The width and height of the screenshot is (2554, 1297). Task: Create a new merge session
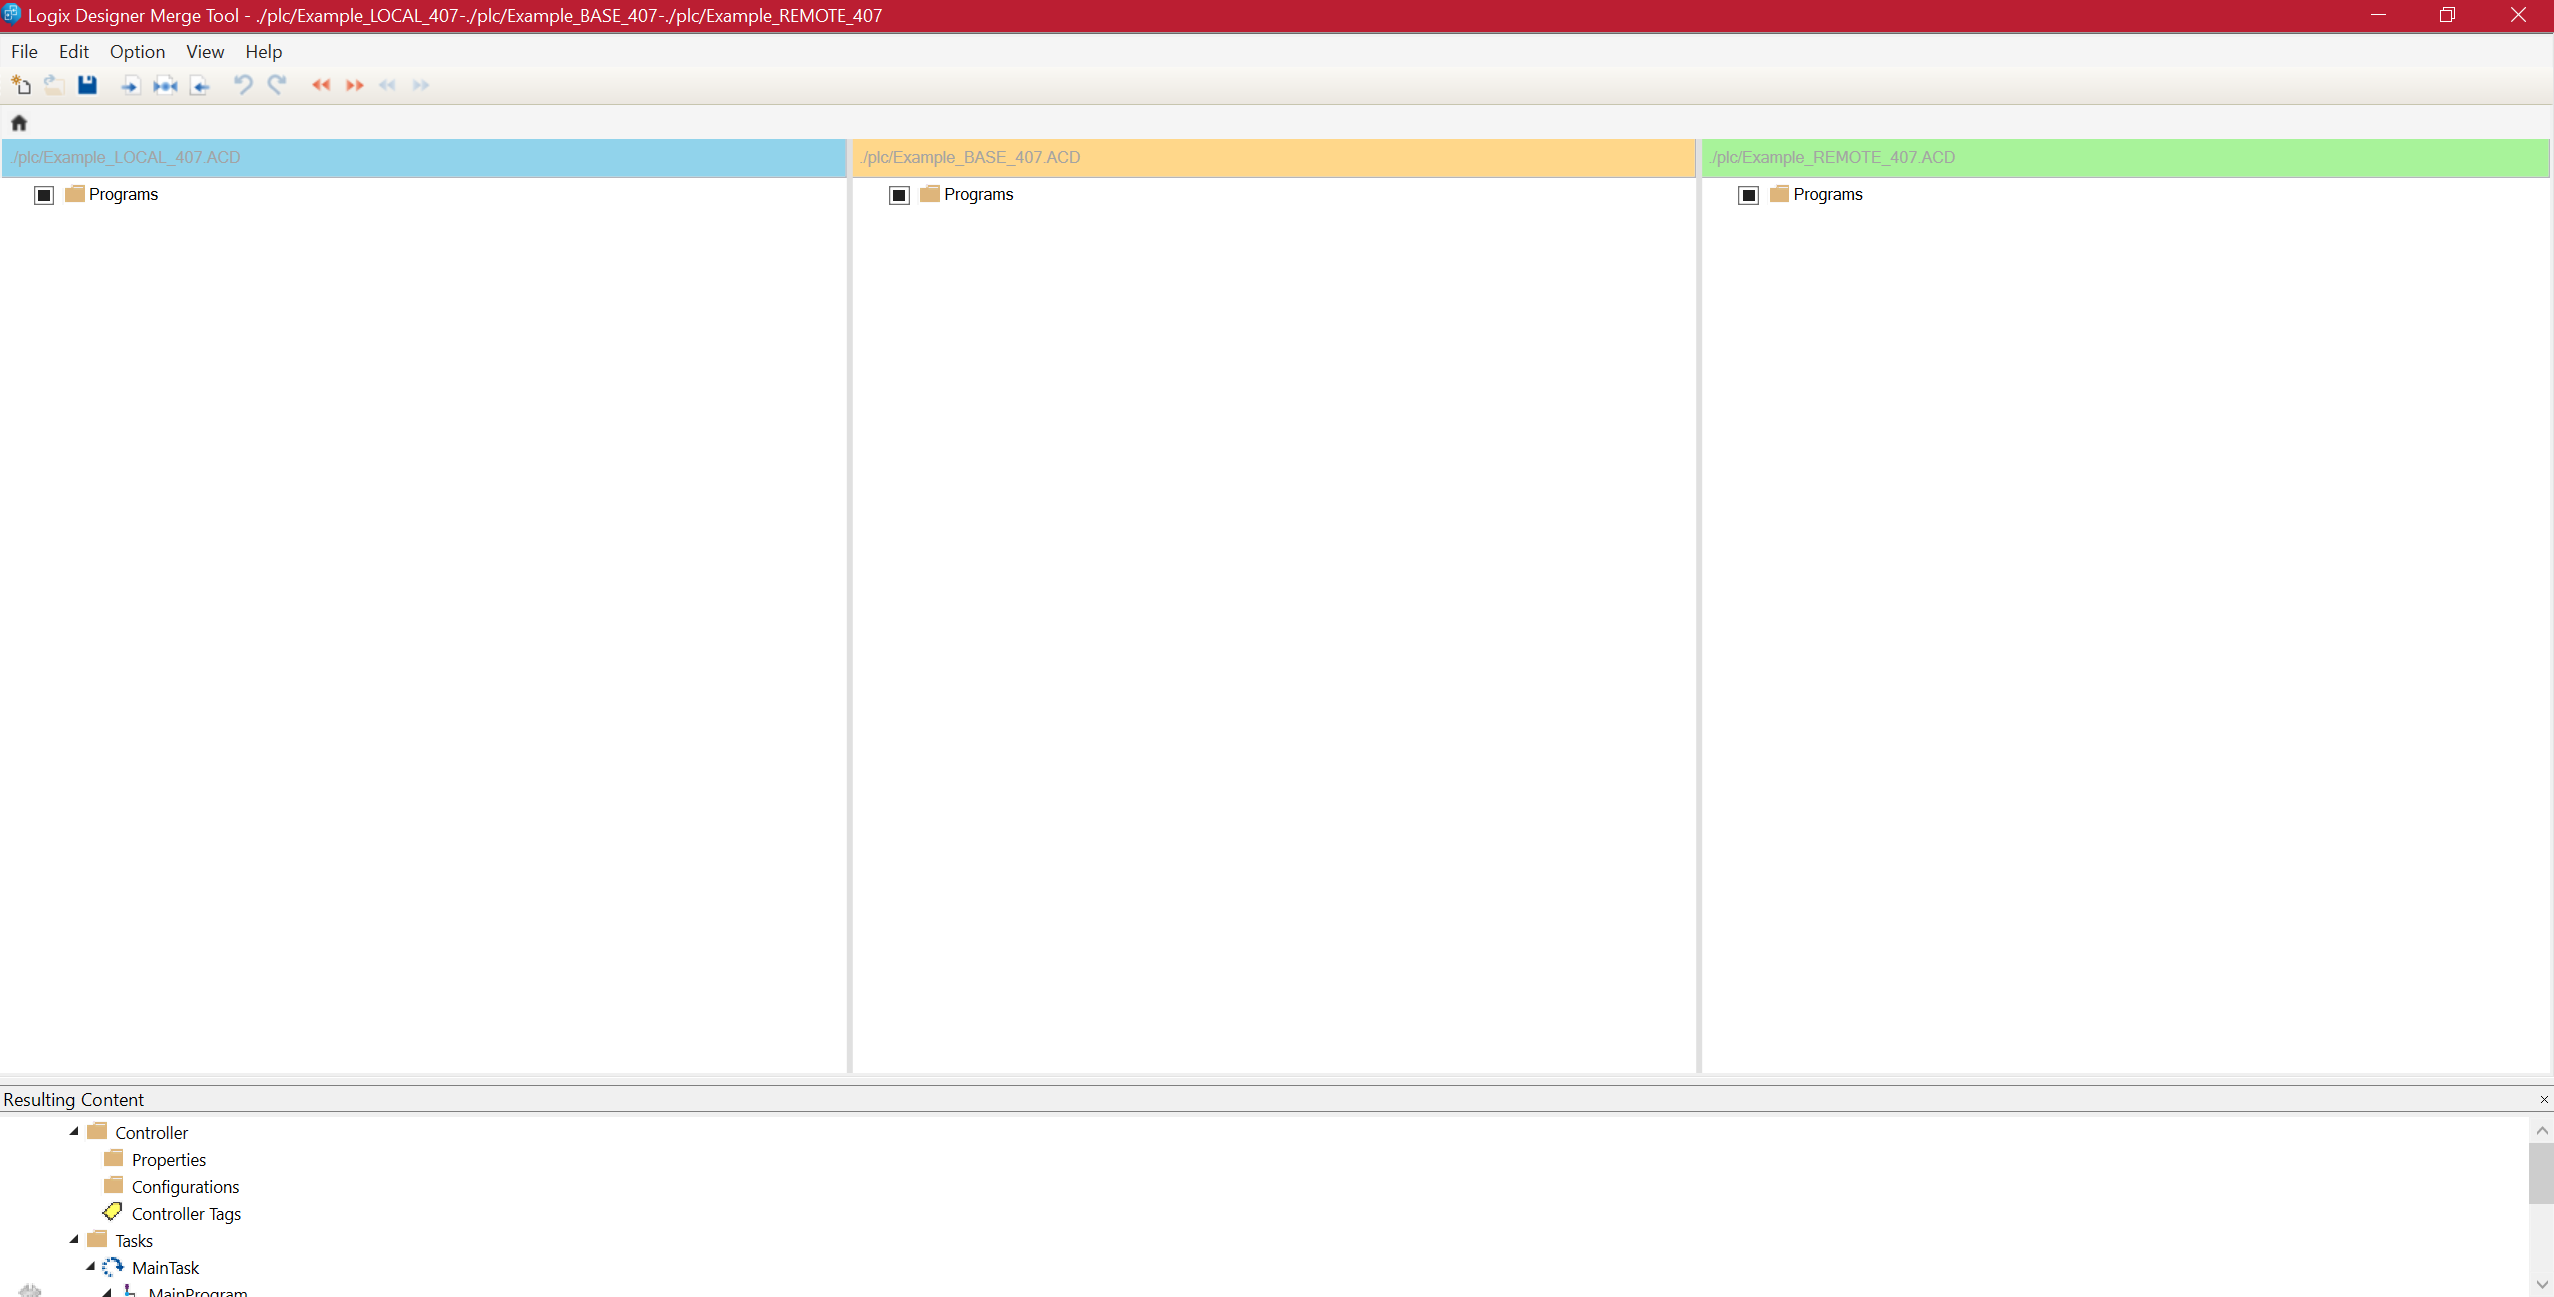(x=21, y=85)
